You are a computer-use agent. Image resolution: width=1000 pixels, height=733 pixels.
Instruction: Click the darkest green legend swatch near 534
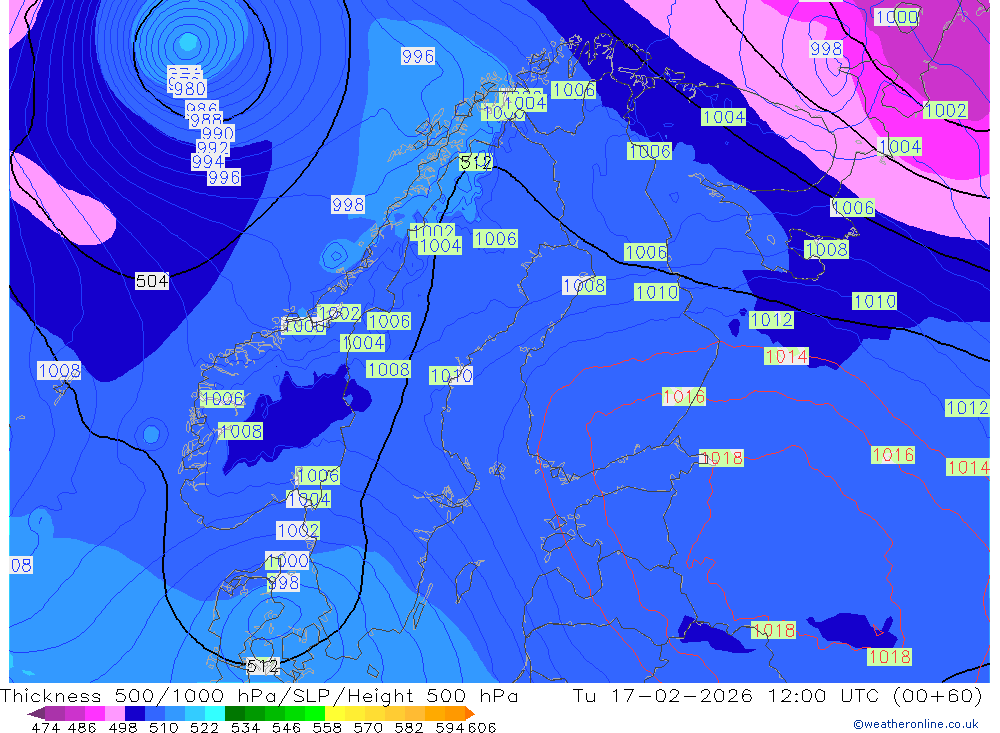235,713
